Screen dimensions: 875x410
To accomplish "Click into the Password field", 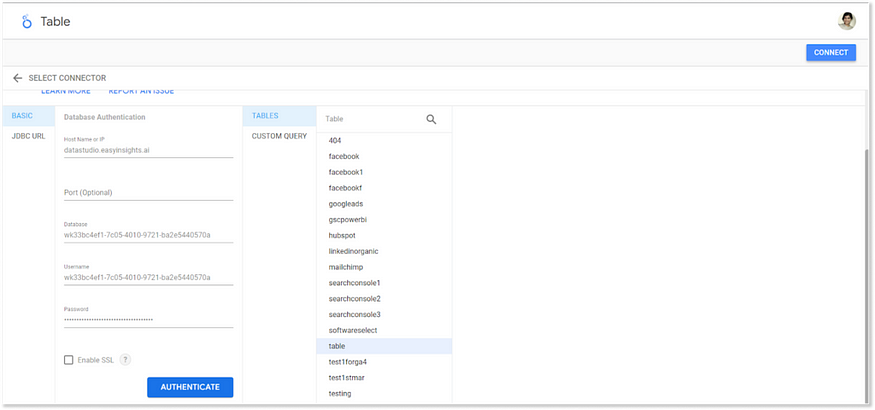I will click(148, 320).
